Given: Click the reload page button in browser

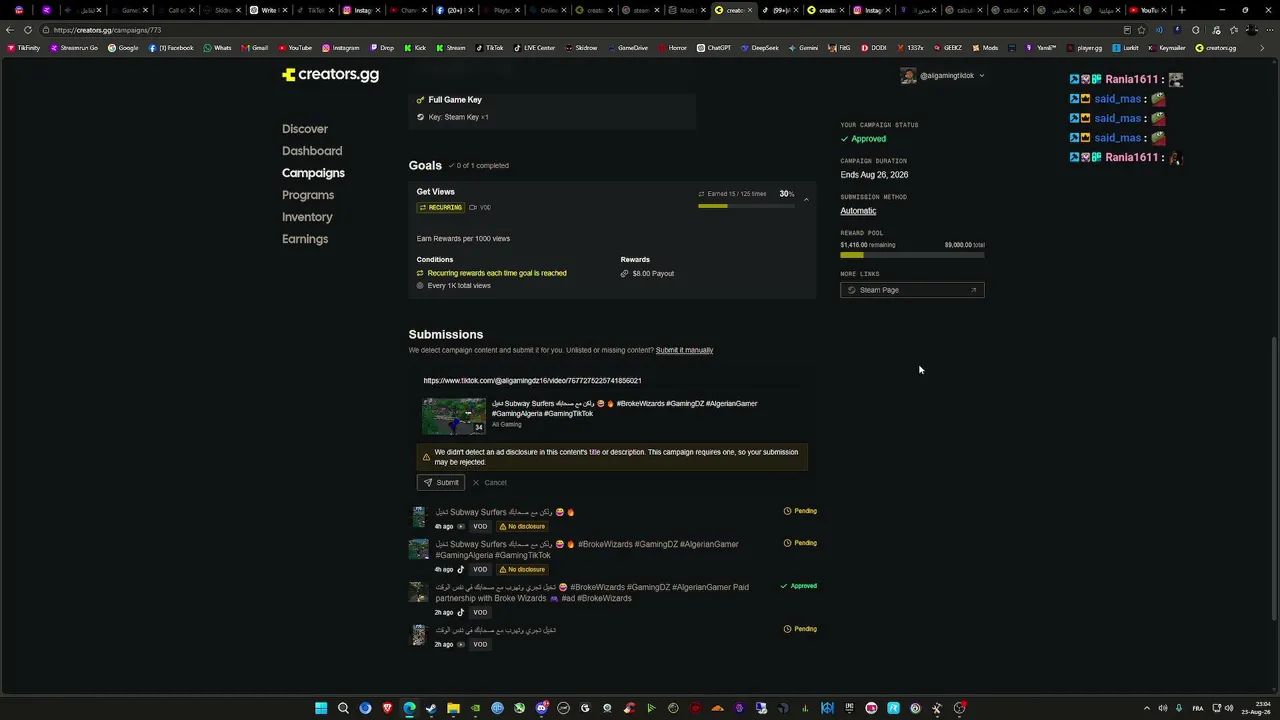Looking at the screenshot, I should point(27,30).
